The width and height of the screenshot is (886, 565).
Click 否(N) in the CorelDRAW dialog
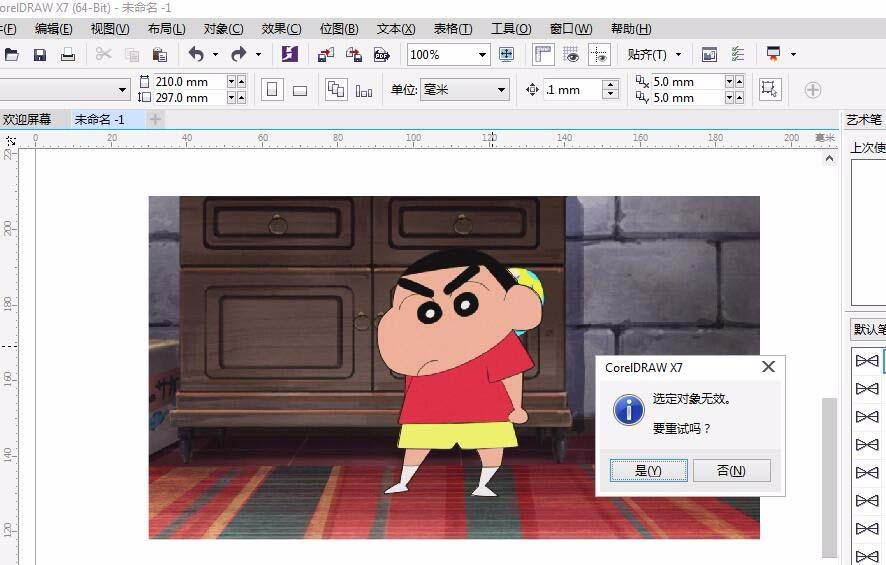[x=732, y=471]
